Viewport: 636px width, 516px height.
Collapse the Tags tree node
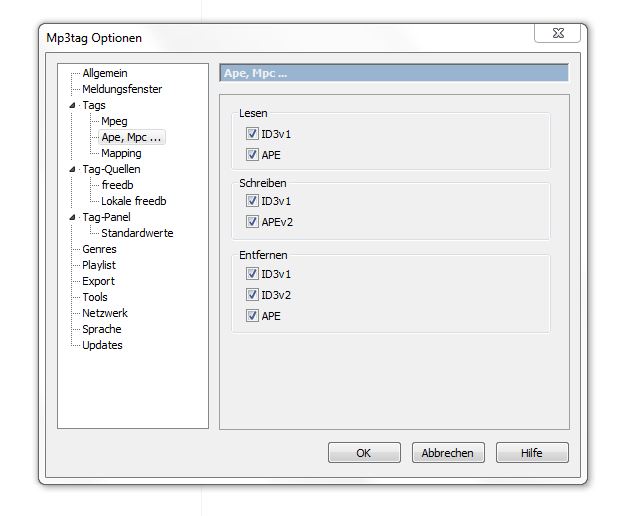pos(72,105)
